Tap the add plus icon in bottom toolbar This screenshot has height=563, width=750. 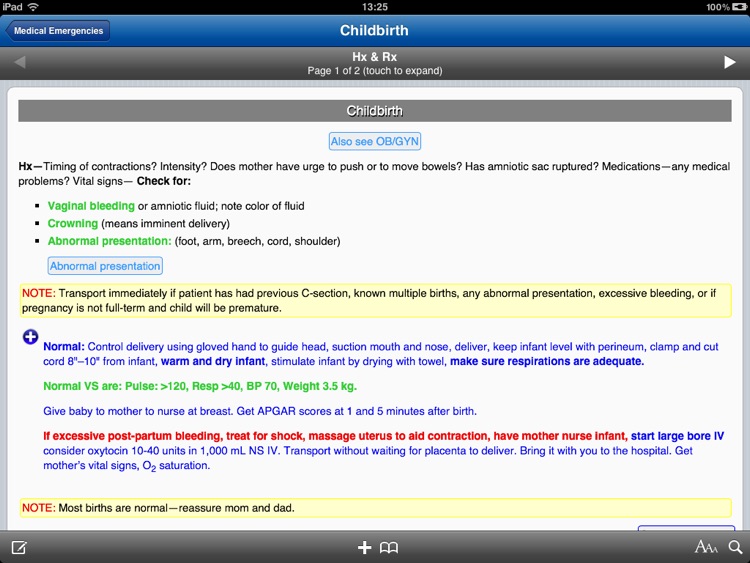[x=364, y=547]
